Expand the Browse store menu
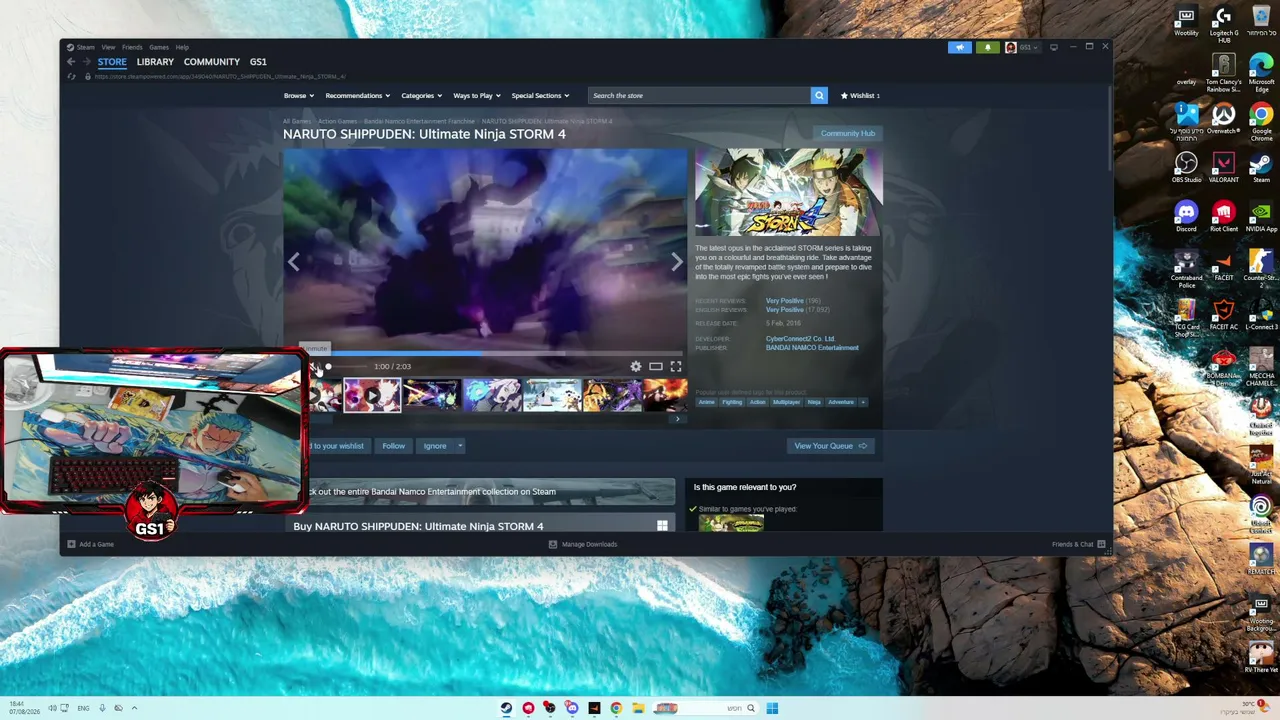The image size is (1280, 720). pos(299,96)
